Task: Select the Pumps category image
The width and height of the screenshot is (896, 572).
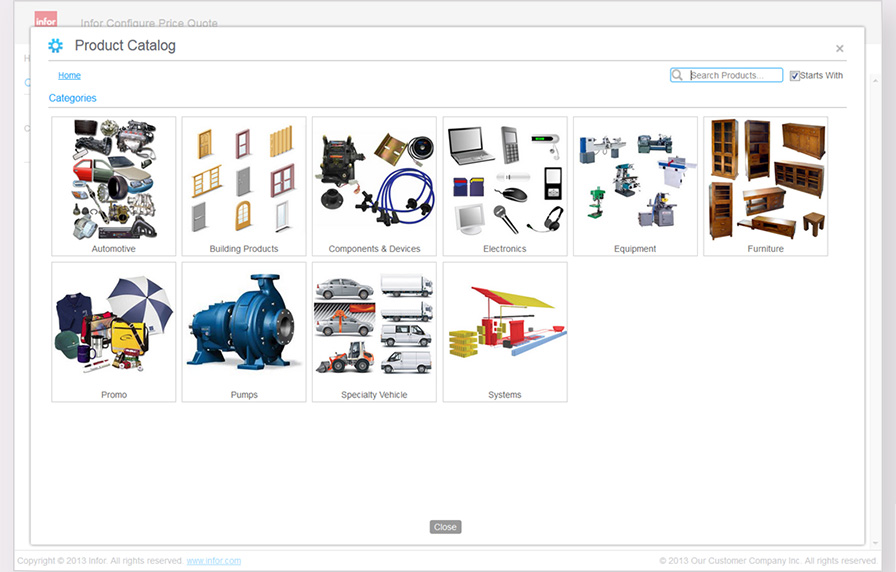Action: [244, 326]
